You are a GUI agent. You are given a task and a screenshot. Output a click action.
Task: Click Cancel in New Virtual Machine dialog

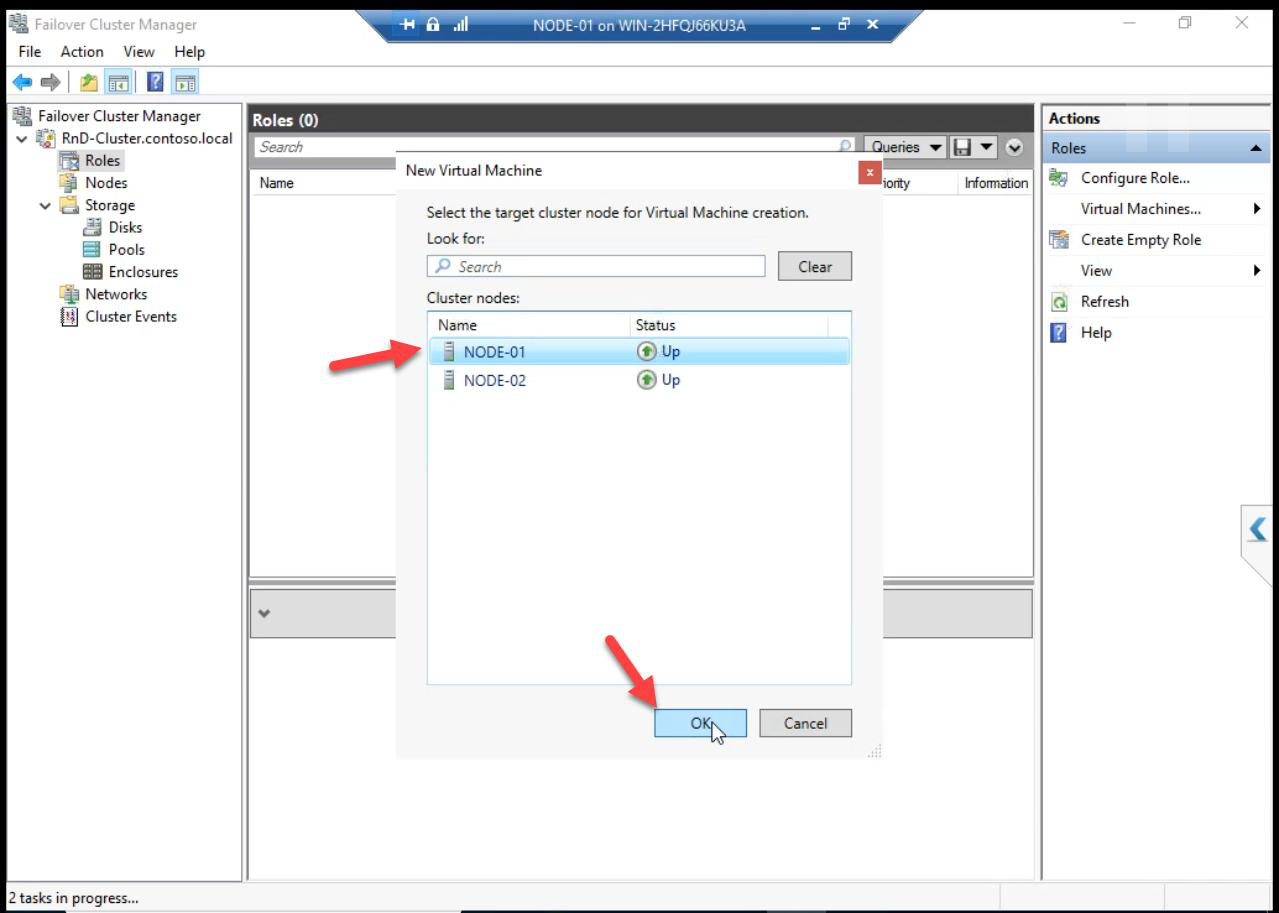(805, 723)
